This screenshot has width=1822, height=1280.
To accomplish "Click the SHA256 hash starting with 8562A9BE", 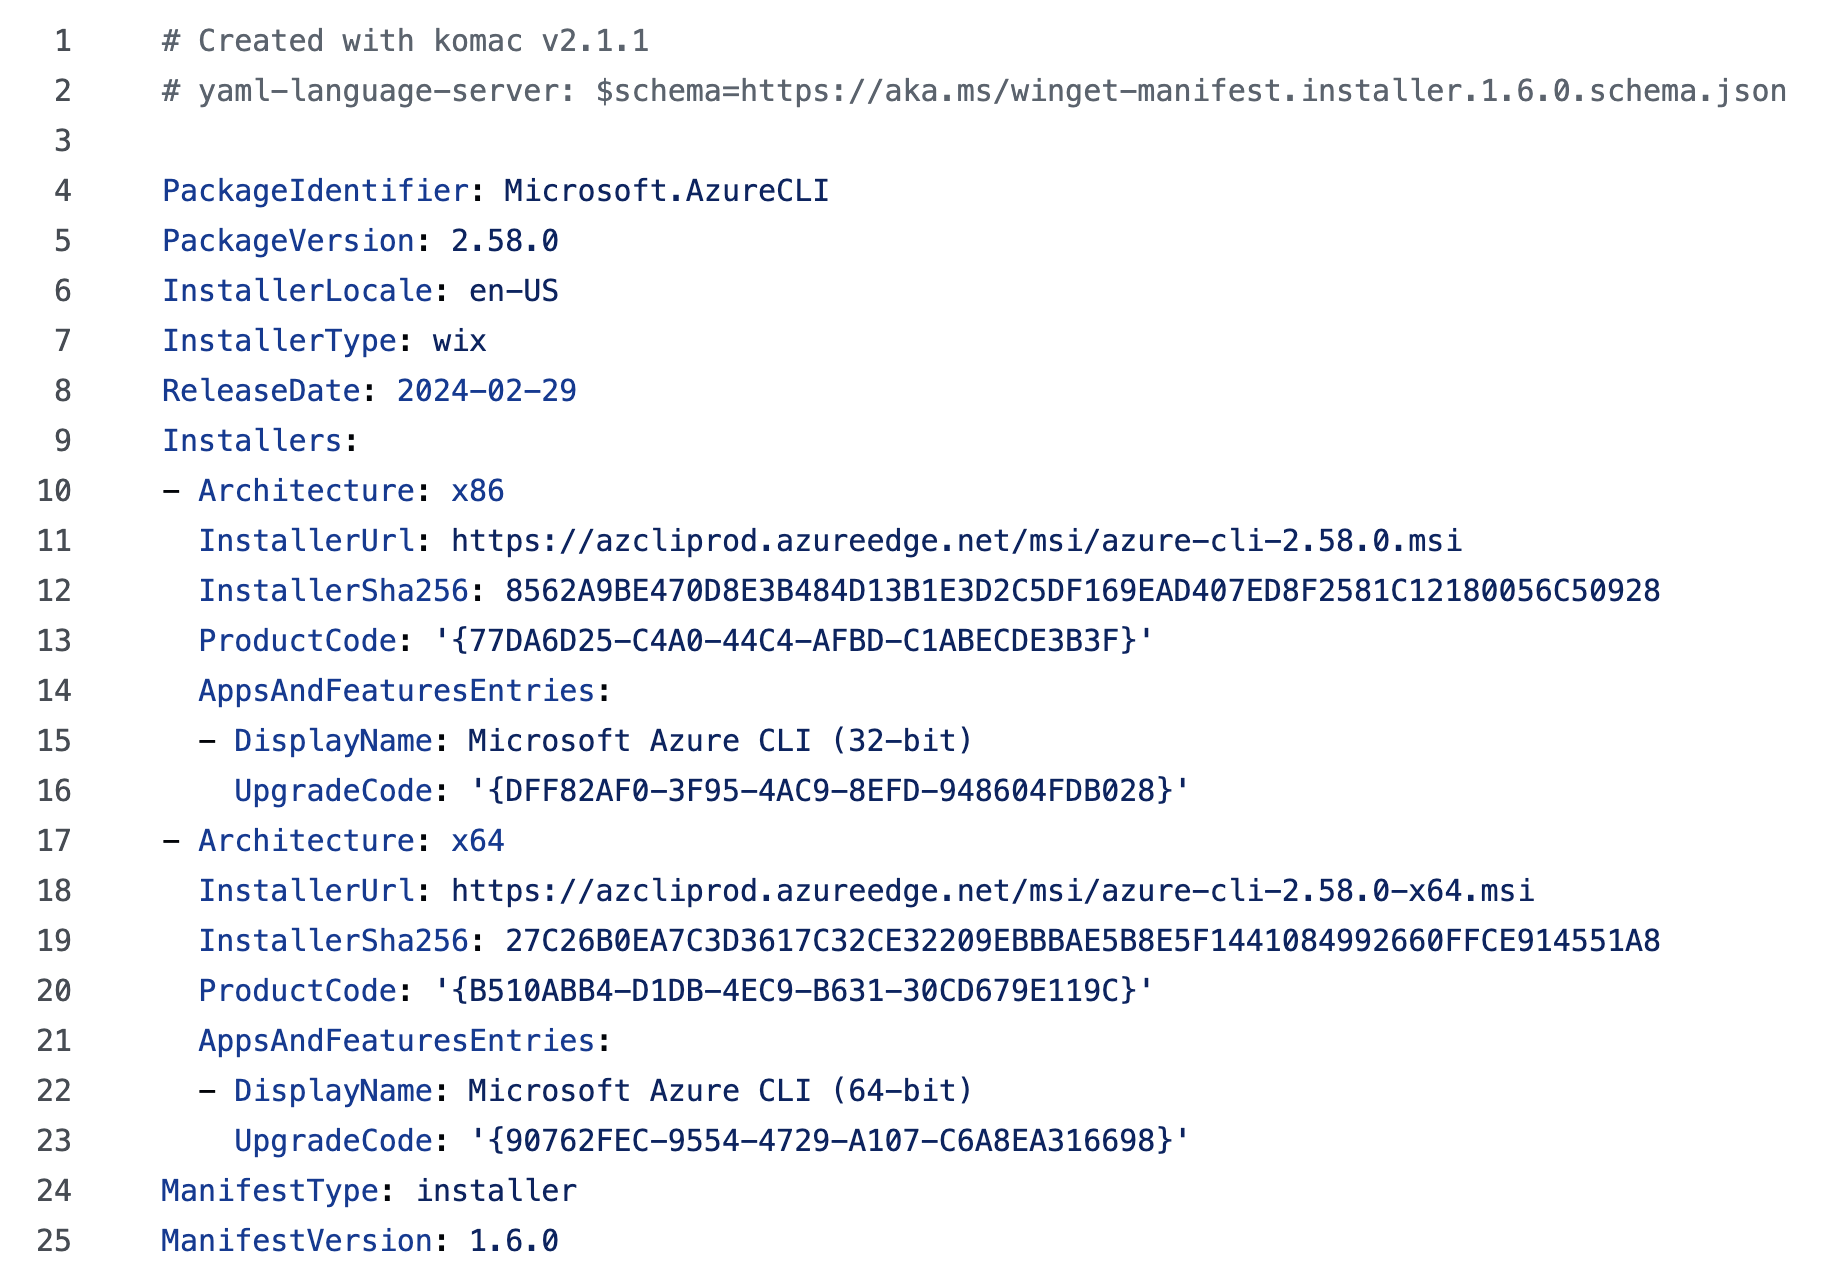I will pyautogui.click(x=1082, y=591).
